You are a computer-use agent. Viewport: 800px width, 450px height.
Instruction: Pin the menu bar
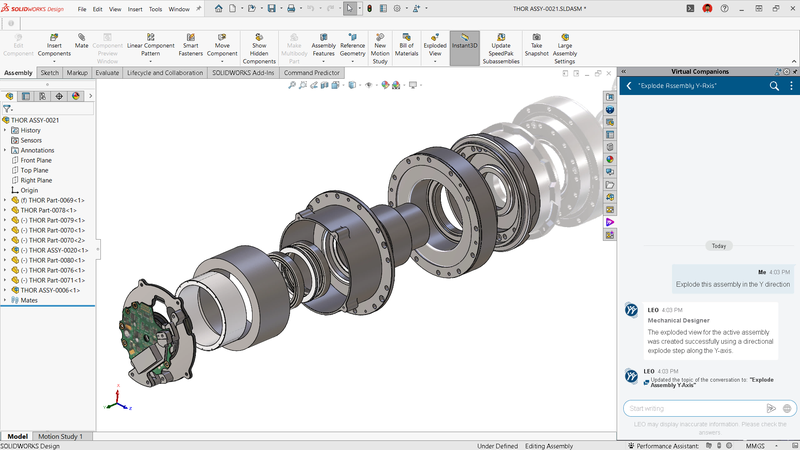198,9
